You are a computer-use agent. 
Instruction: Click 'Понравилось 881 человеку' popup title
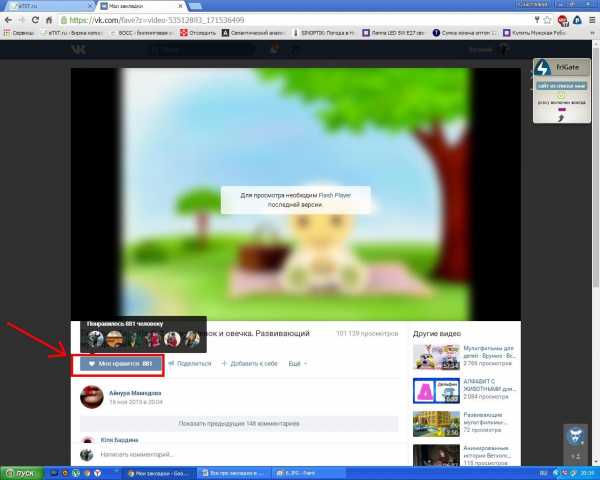click(x=125, y=324)
